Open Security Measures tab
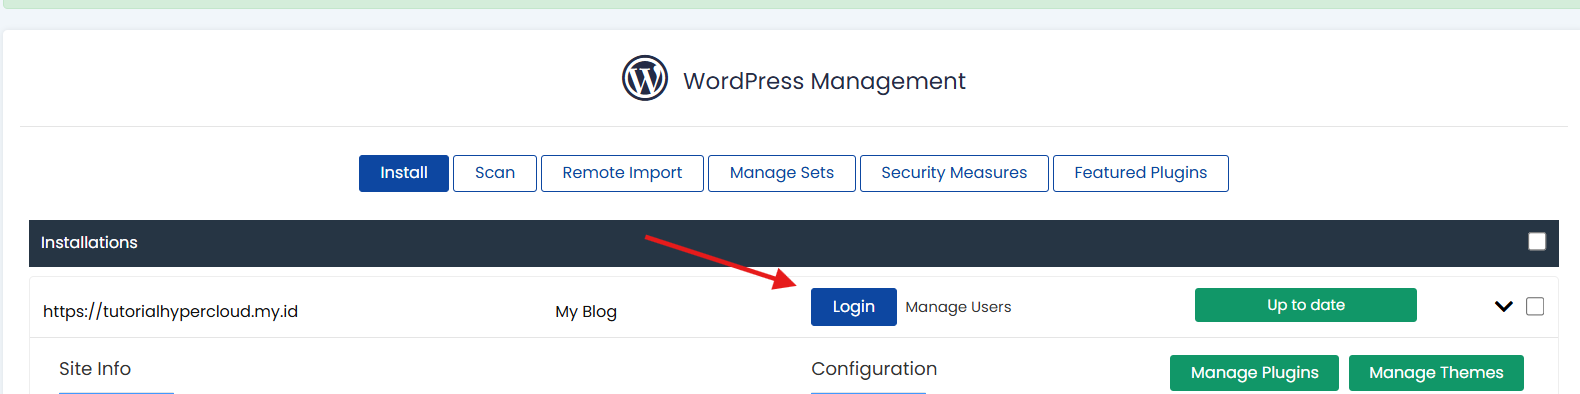Viewport: 1580px width, 394px height. (x=954, y=173)
